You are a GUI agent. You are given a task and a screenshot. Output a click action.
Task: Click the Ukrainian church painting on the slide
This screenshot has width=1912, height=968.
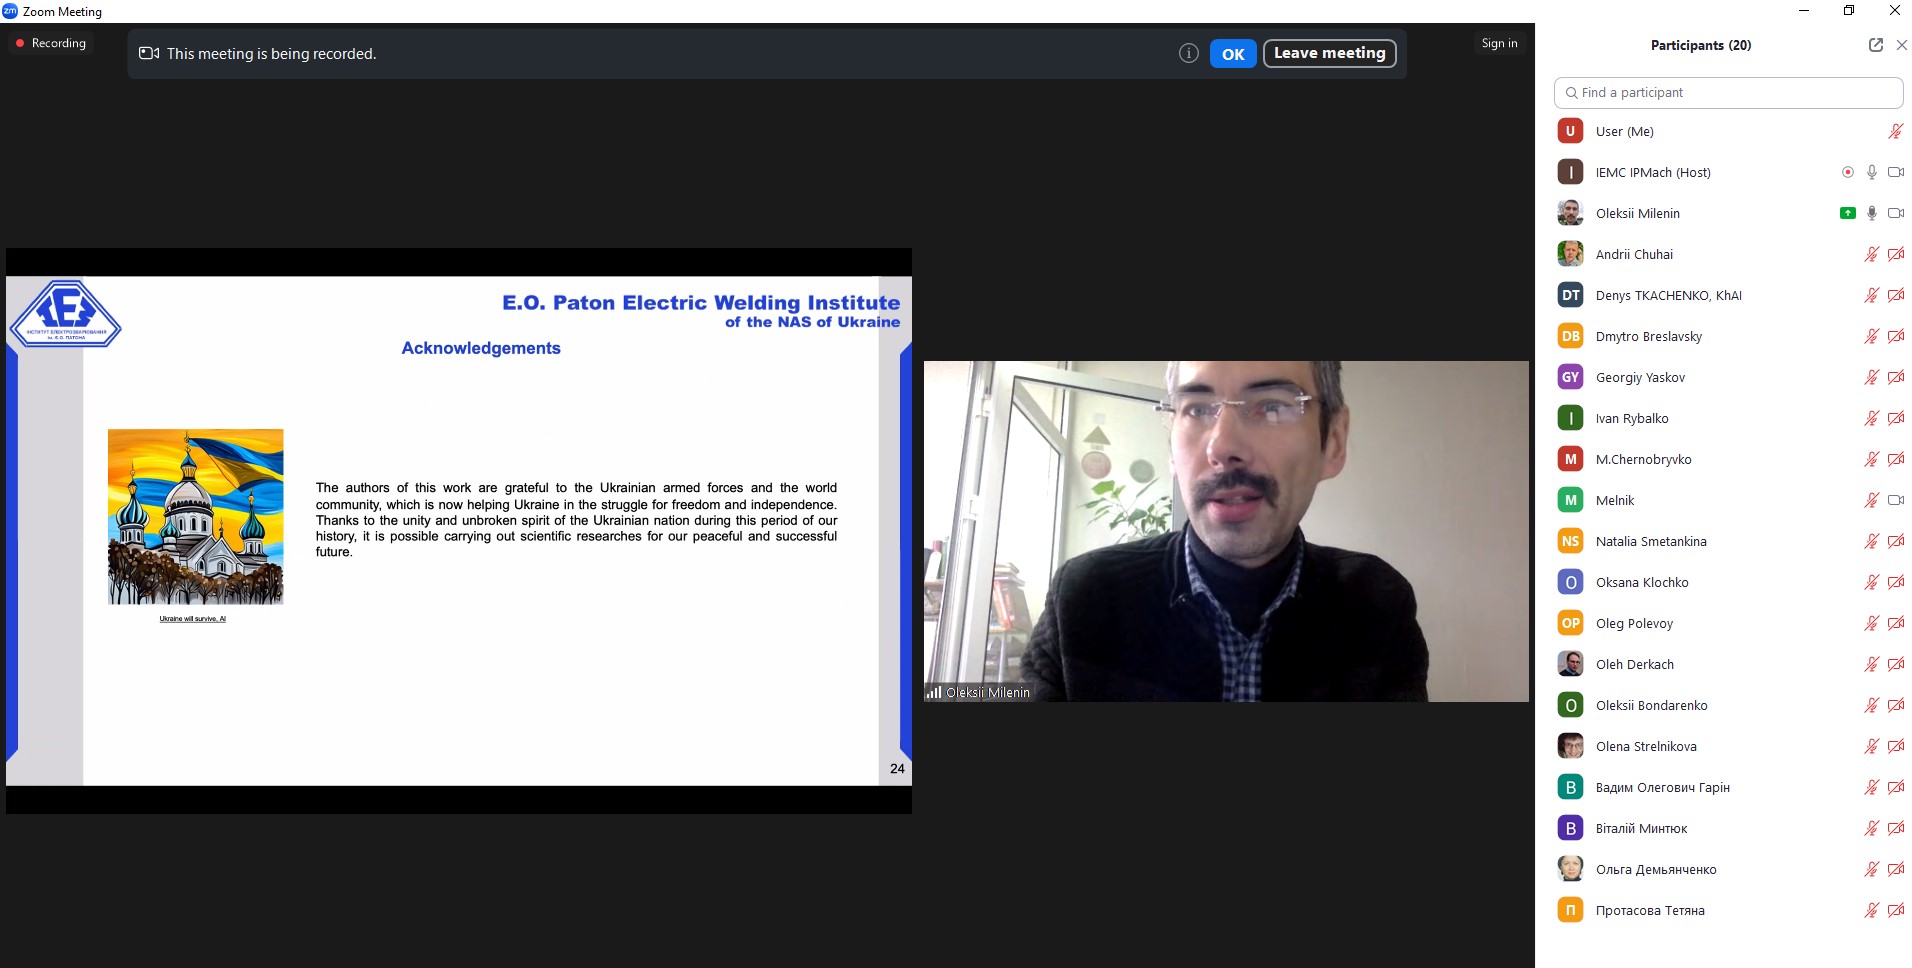click(195, 516)
